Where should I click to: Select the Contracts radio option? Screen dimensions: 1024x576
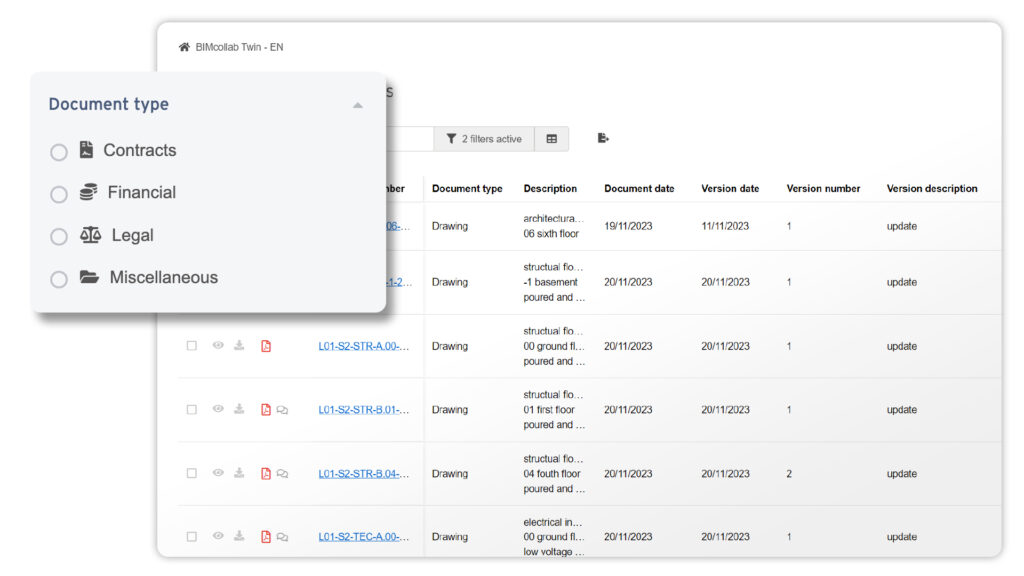click(59, 152)
